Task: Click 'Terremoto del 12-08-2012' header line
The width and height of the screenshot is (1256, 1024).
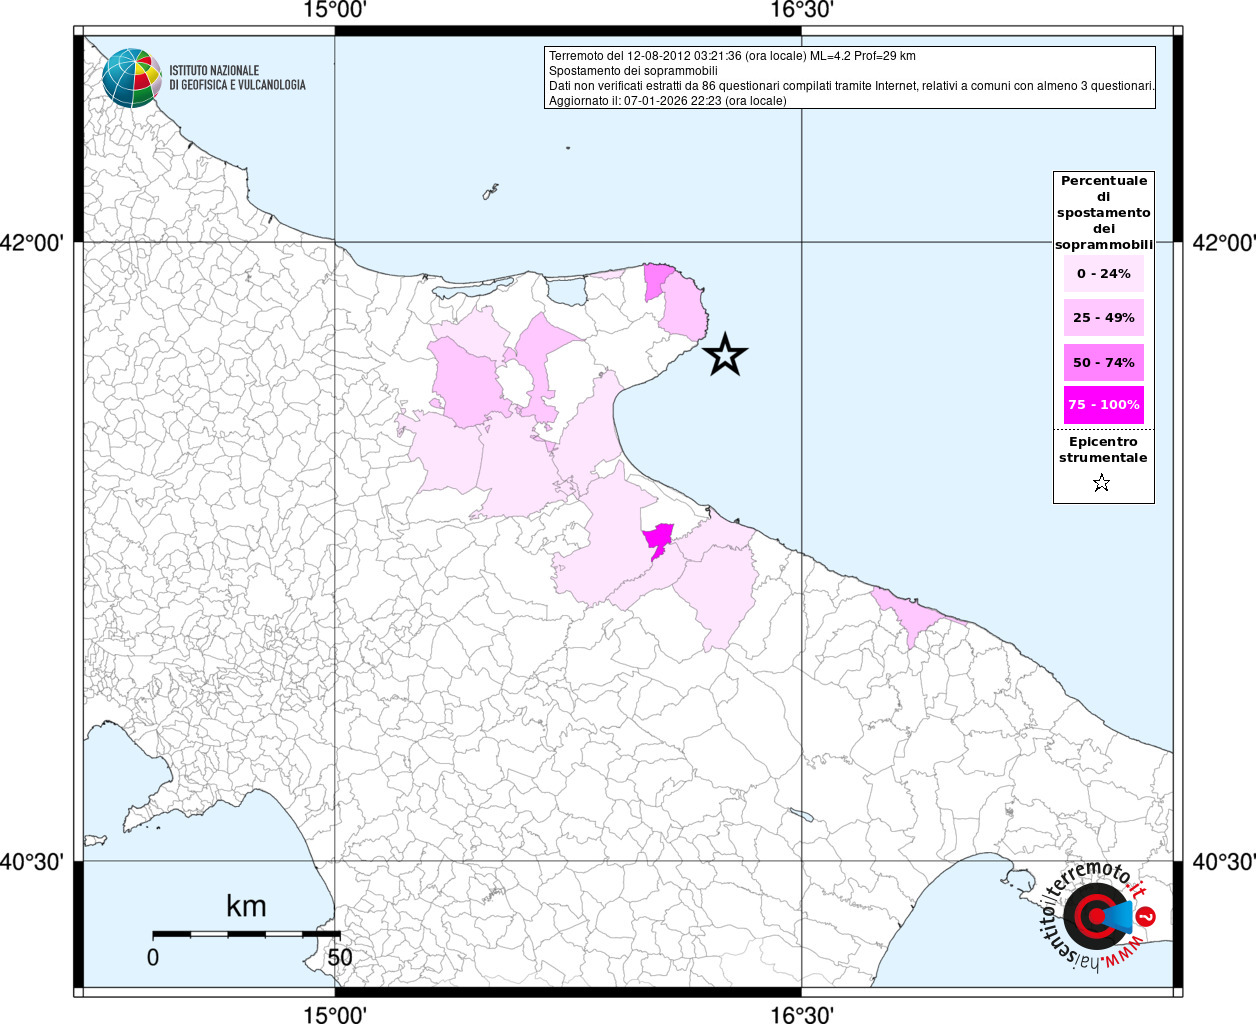Action: 732,56
